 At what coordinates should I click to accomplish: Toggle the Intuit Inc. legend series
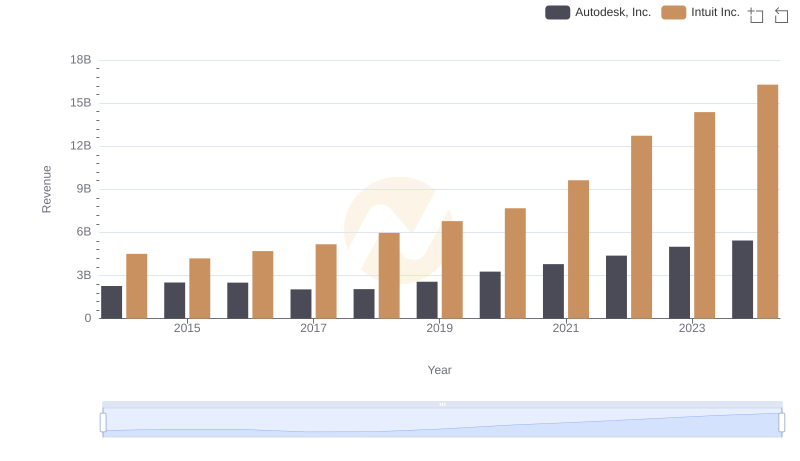point(701,12)
